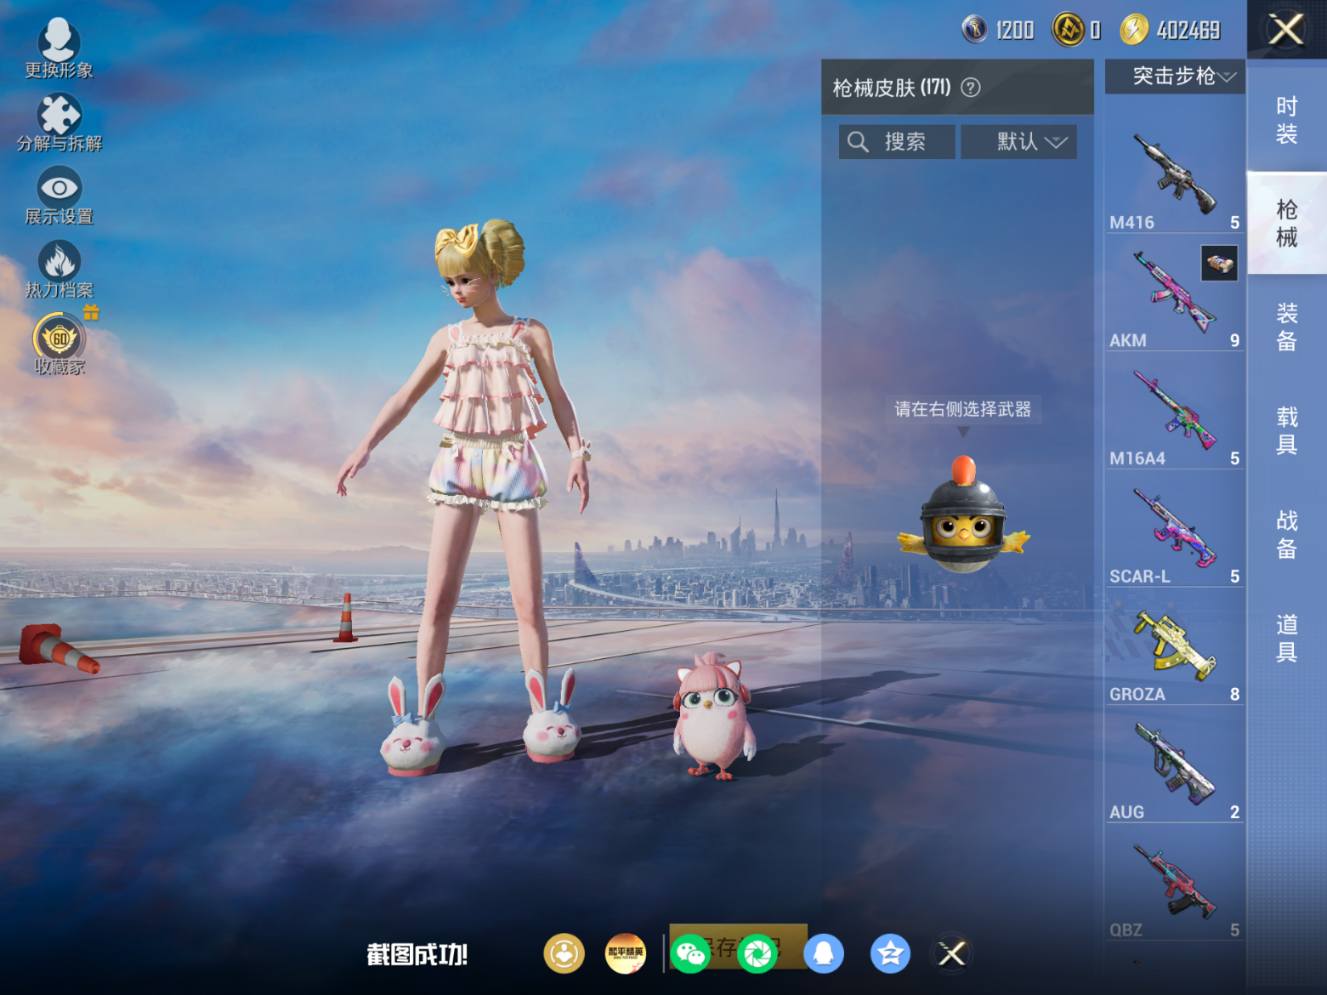
Task: Switch to the 载具 tab
Action: [x=1286, y=431]
